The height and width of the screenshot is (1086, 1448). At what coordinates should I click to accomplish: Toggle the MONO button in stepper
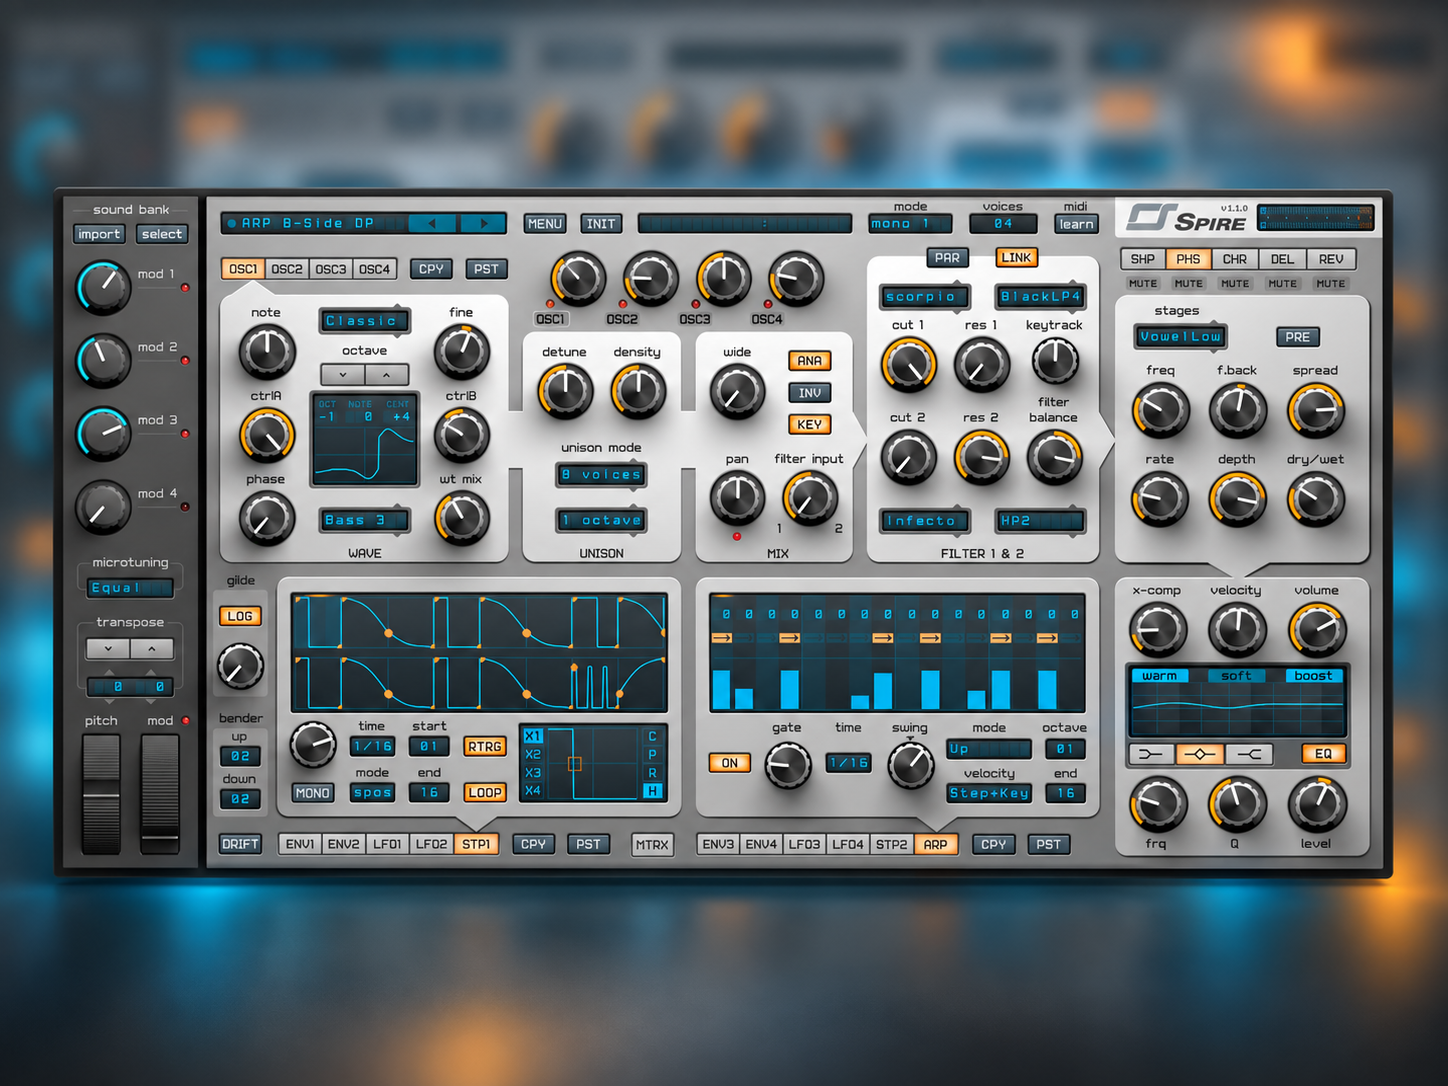click(312, 793)
